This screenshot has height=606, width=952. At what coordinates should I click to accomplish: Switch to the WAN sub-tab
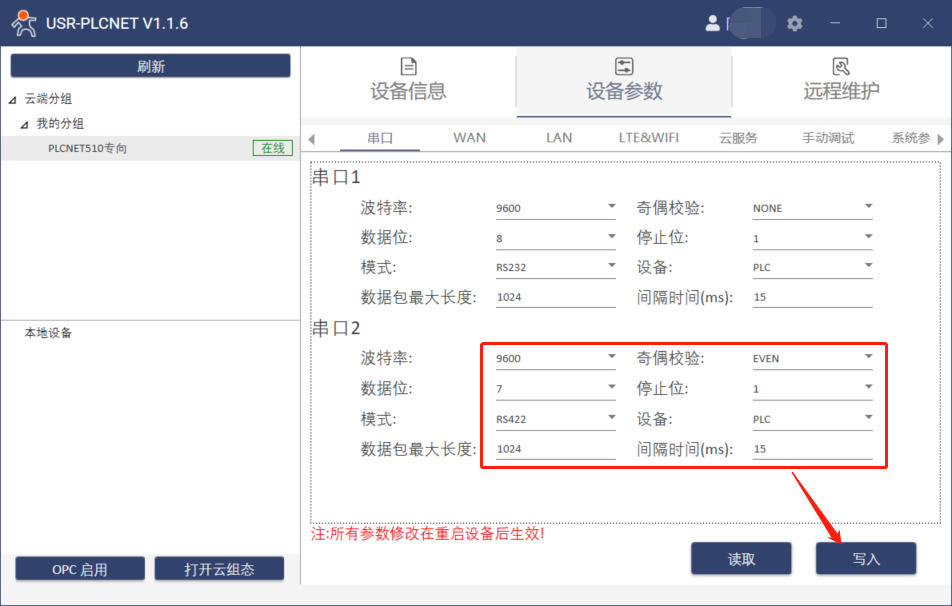pos(469,138)
